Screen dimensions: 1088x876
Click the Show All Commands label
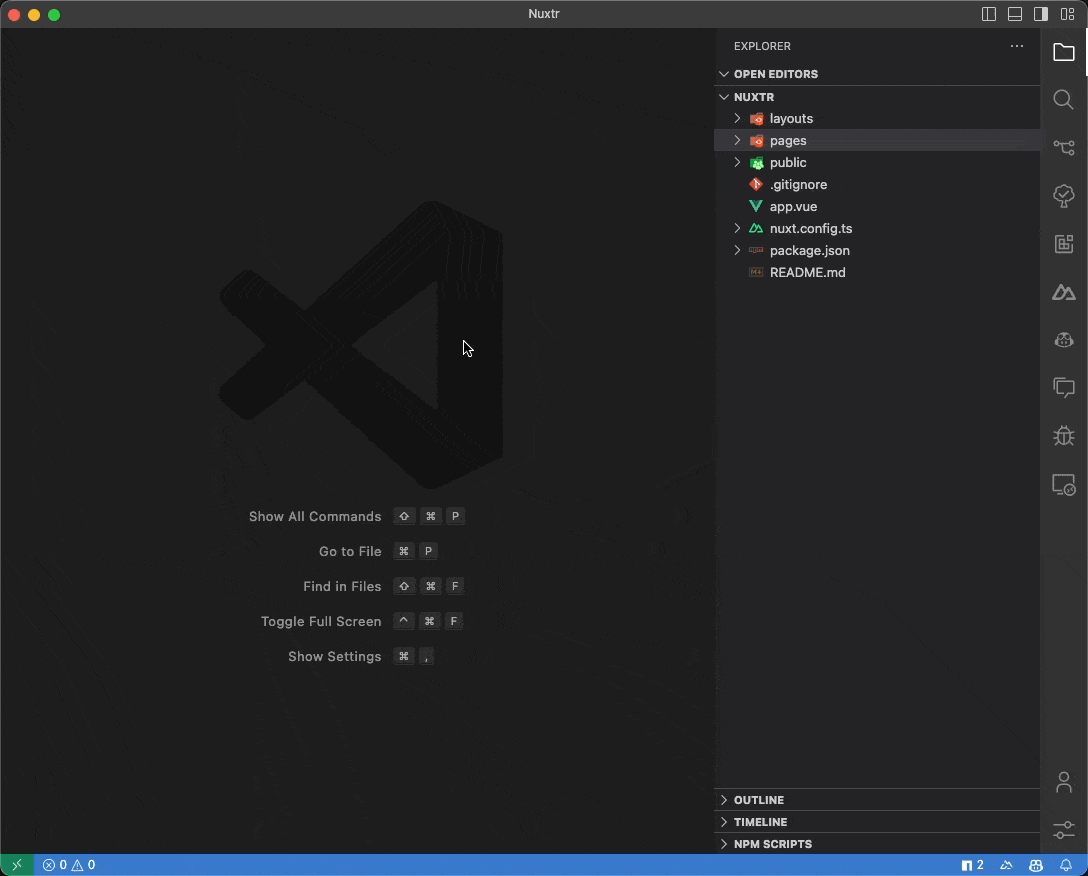(x=315, y=516)
